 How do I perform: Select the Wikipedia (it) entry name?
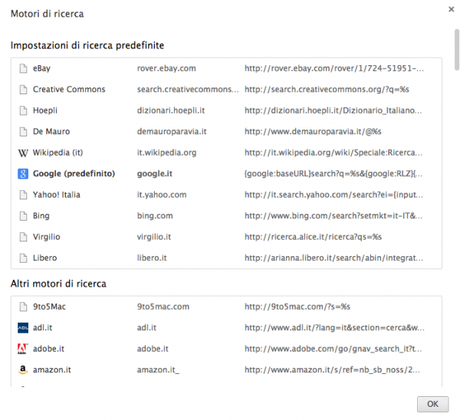pyautogui.click(x=58, y=153)
